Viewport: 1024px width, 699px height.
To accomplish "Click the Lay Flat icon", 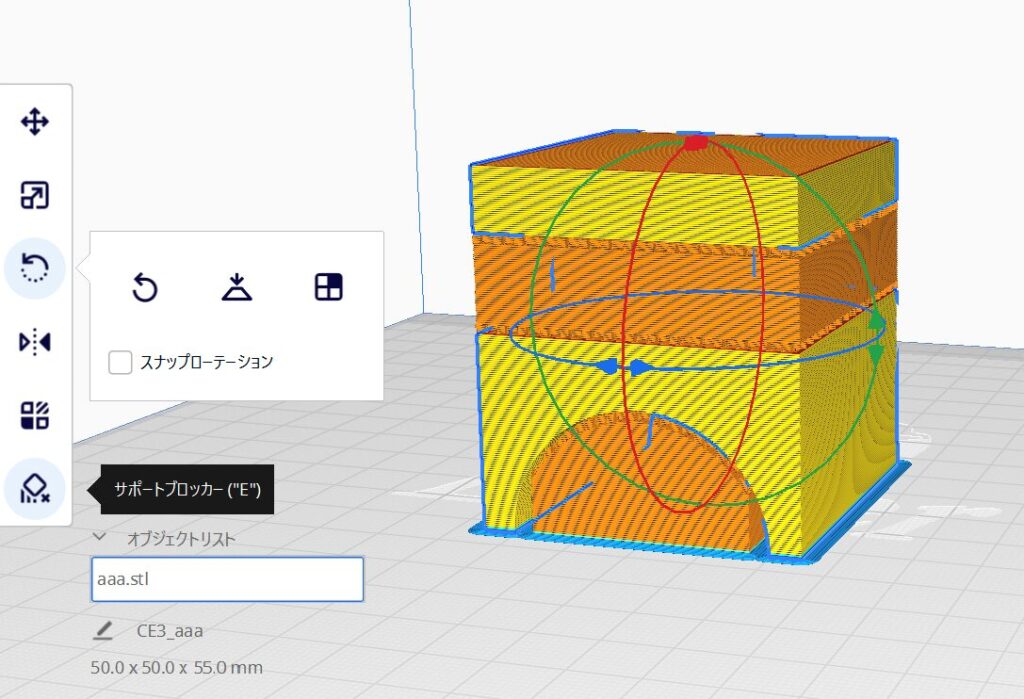I will click(237, 289).
